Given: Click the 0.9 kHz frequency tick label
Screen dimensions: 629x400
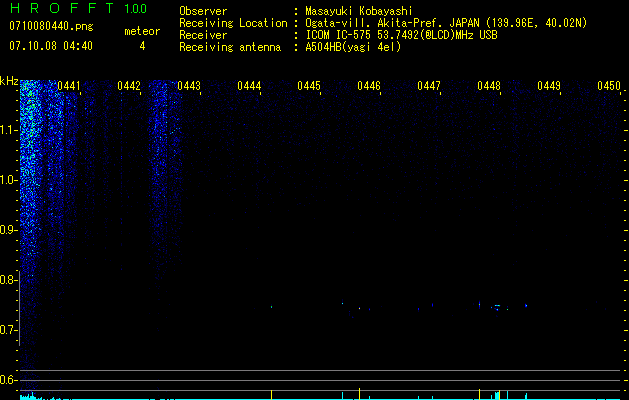Looking at the screenshot, I should (x=8, y=230).
